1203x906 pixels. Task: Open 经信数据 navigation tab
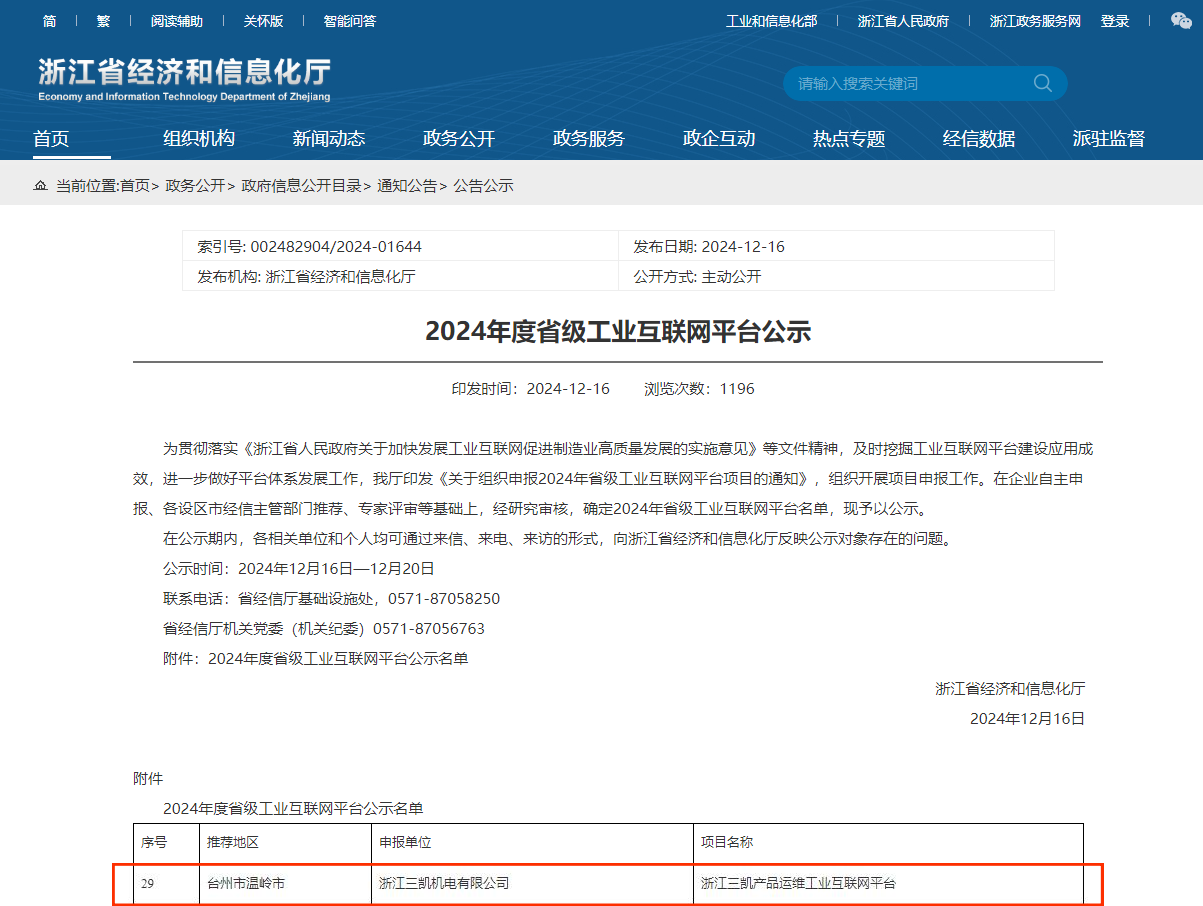click(979, 139)
